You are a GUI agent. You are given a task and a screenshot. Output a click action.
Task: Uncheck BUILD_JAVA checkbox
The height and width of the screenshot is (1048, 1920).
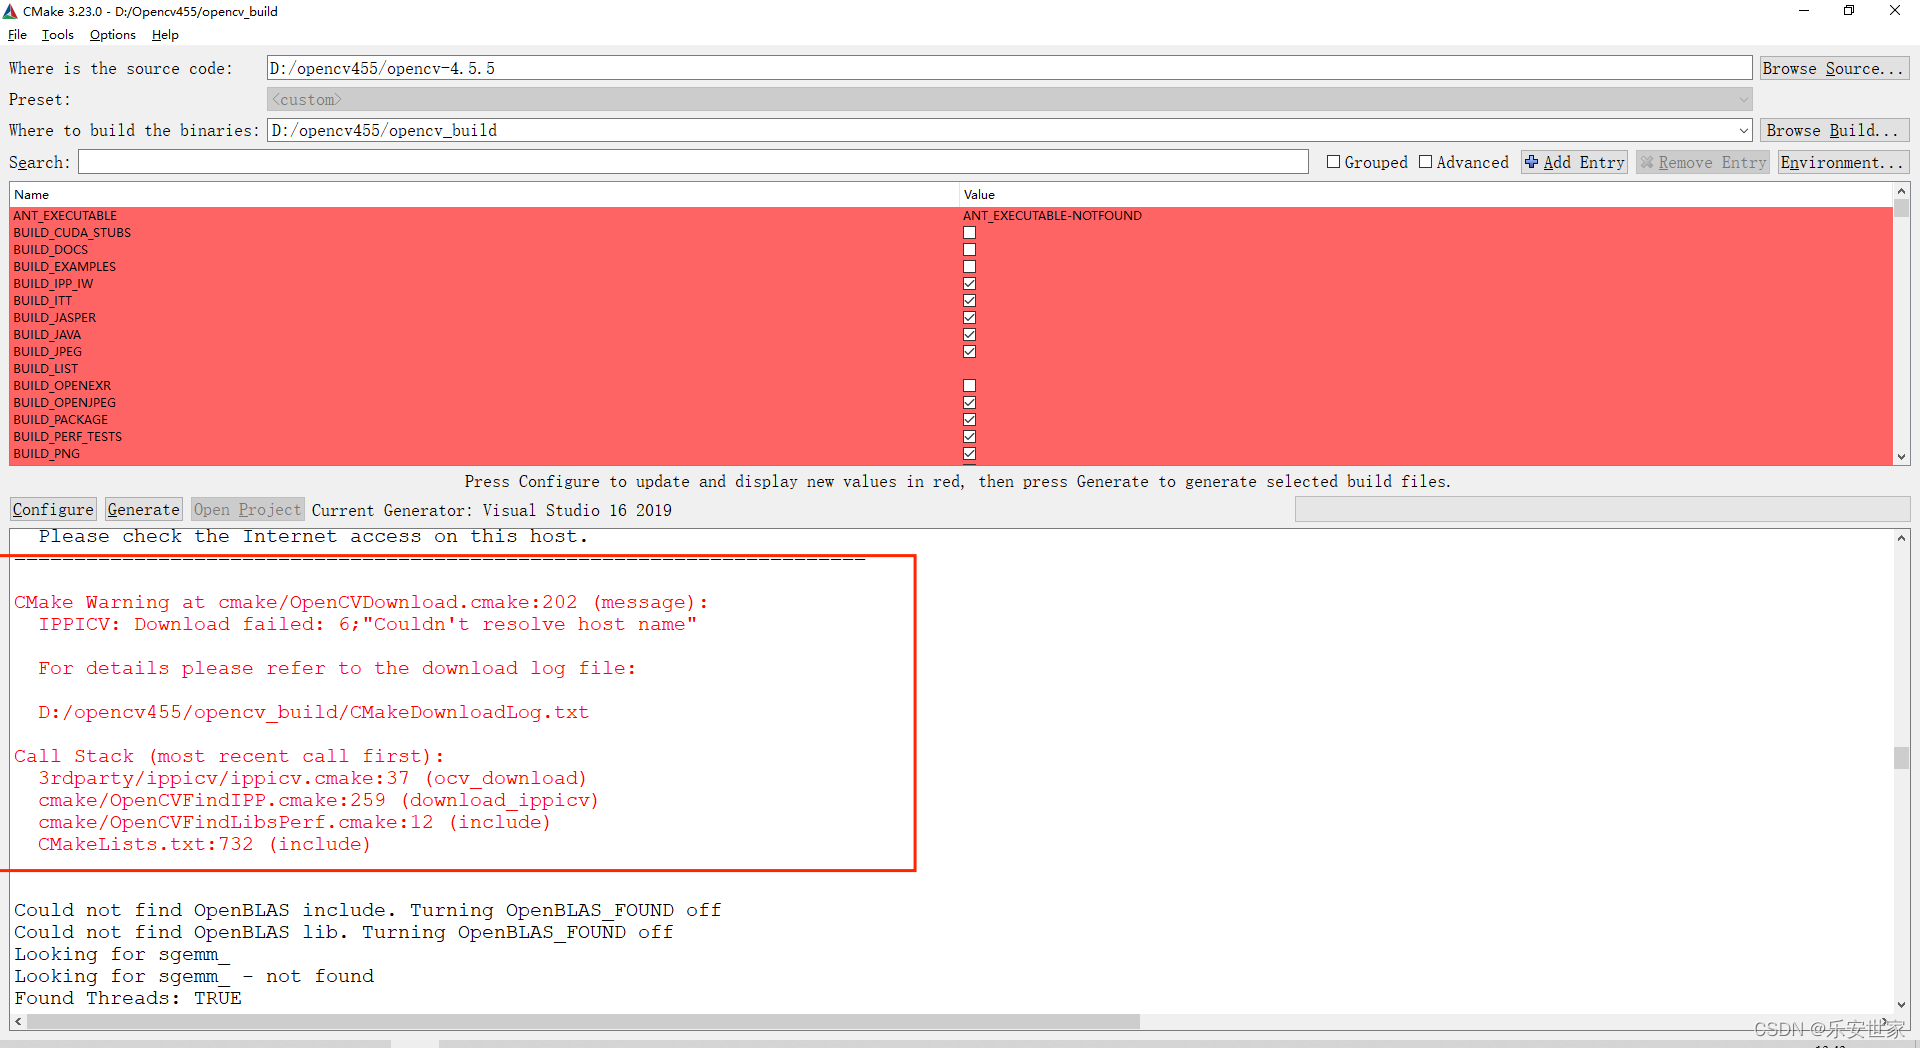pos(969,335)
